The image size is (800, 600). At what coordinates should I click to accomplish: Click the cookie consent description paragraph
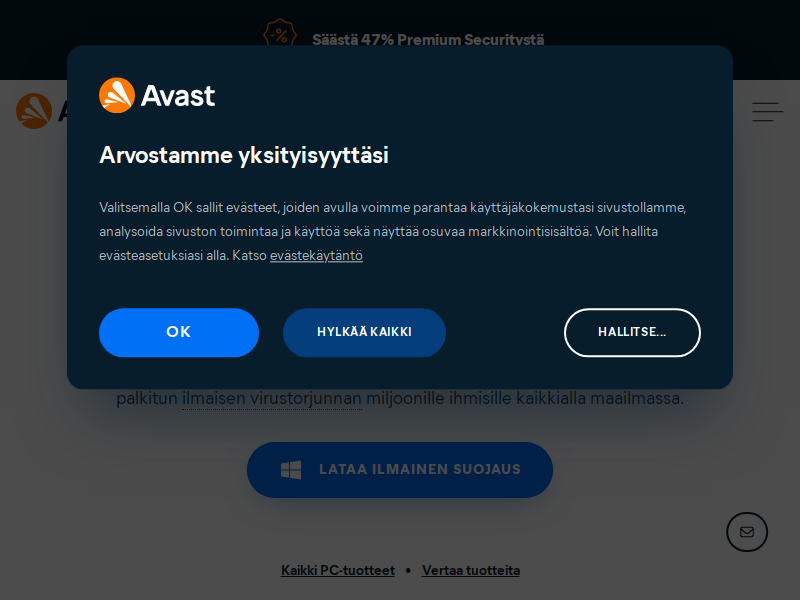click(x=393, y=231)
